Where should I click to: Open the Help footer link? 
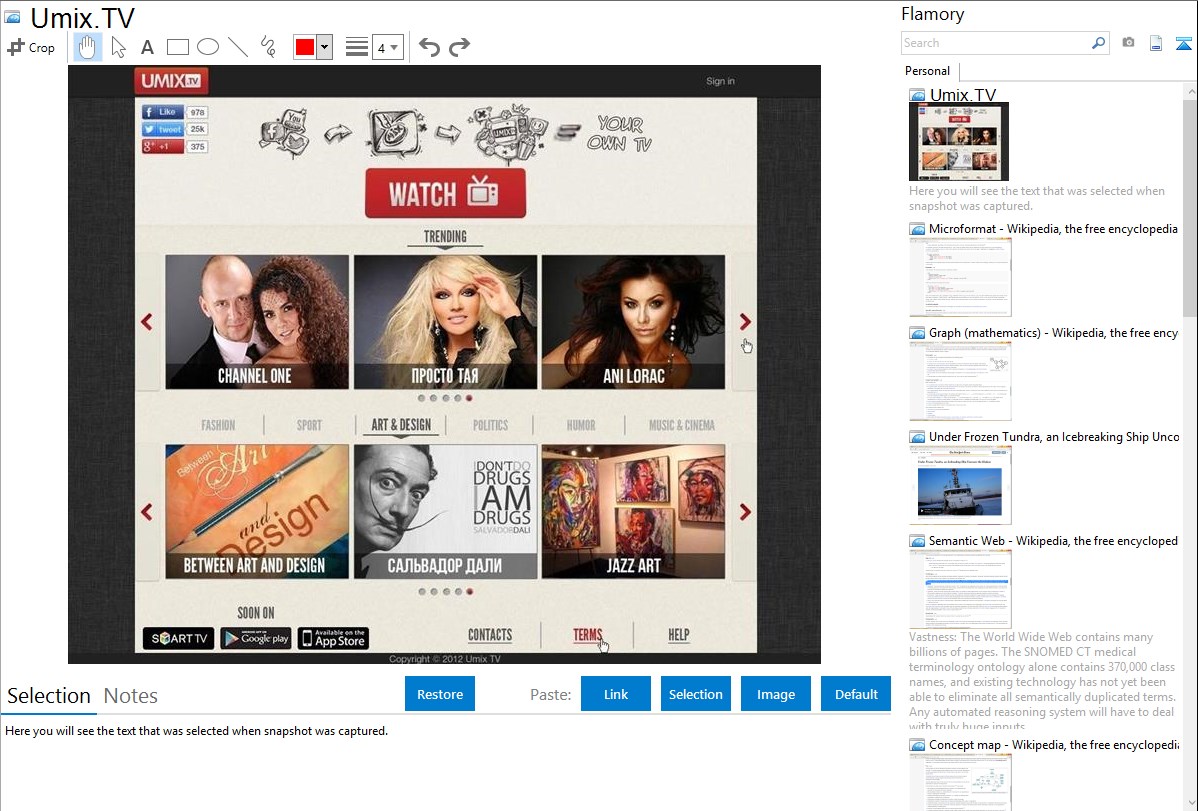(x=678, y=635)
